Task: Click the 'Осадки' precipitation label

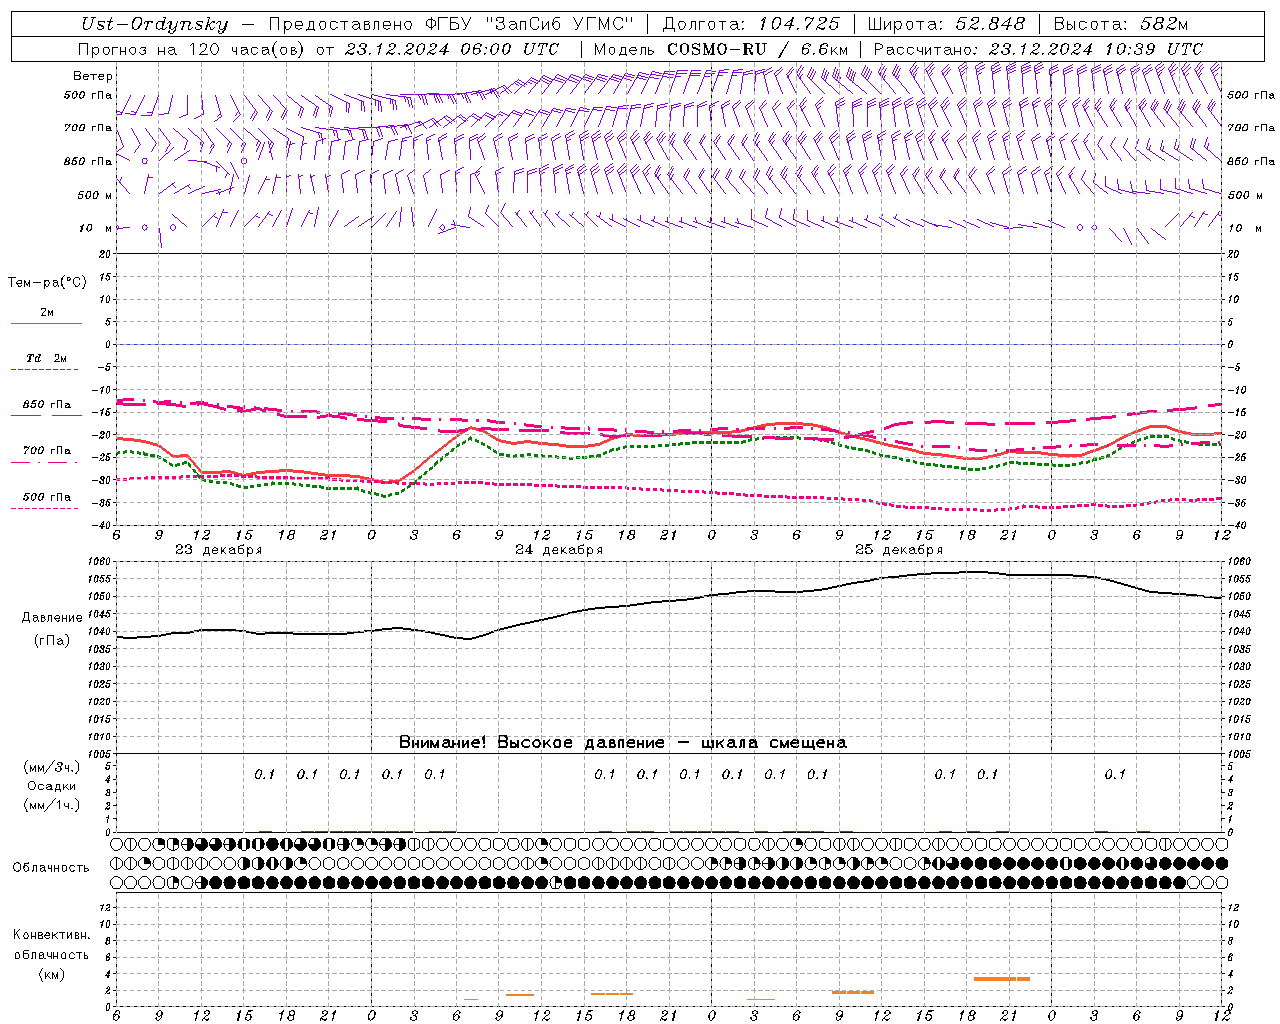Action: 52,786
